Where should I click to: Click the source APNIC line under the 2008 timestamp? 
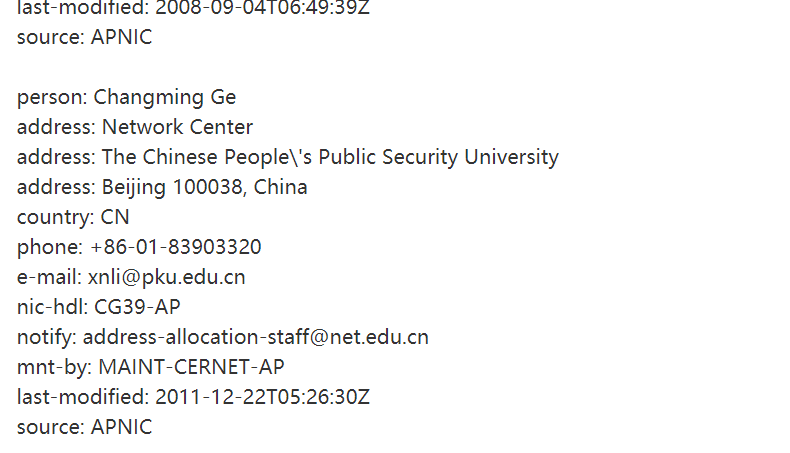pos(84,38)
